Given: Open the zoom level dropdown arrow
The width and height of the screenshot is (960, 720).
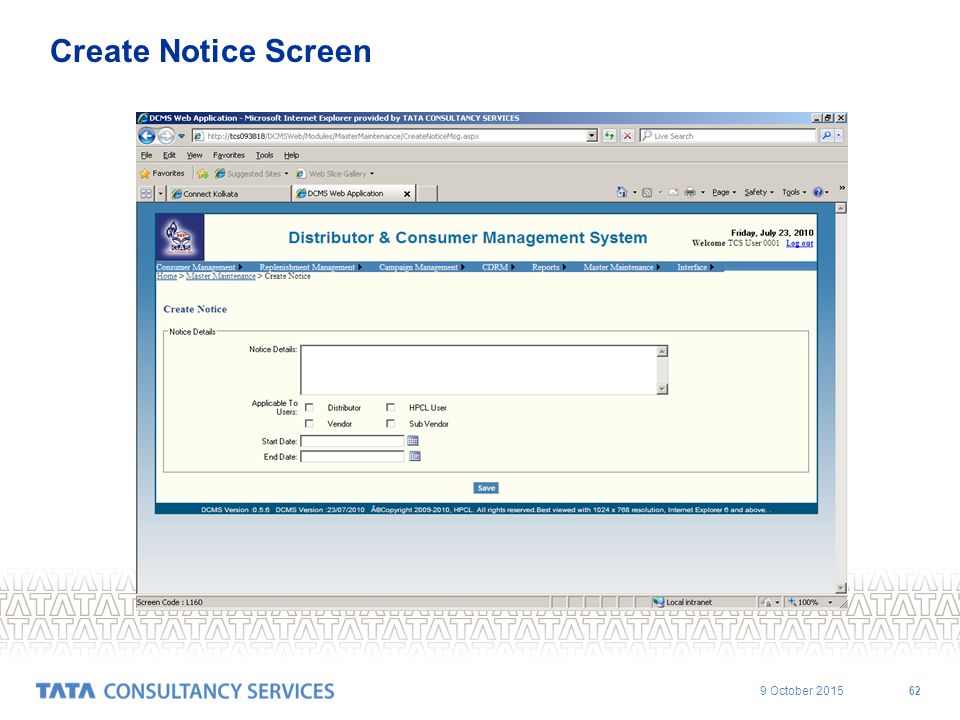Looking at the screenshot, I should (x=830, y=602).
